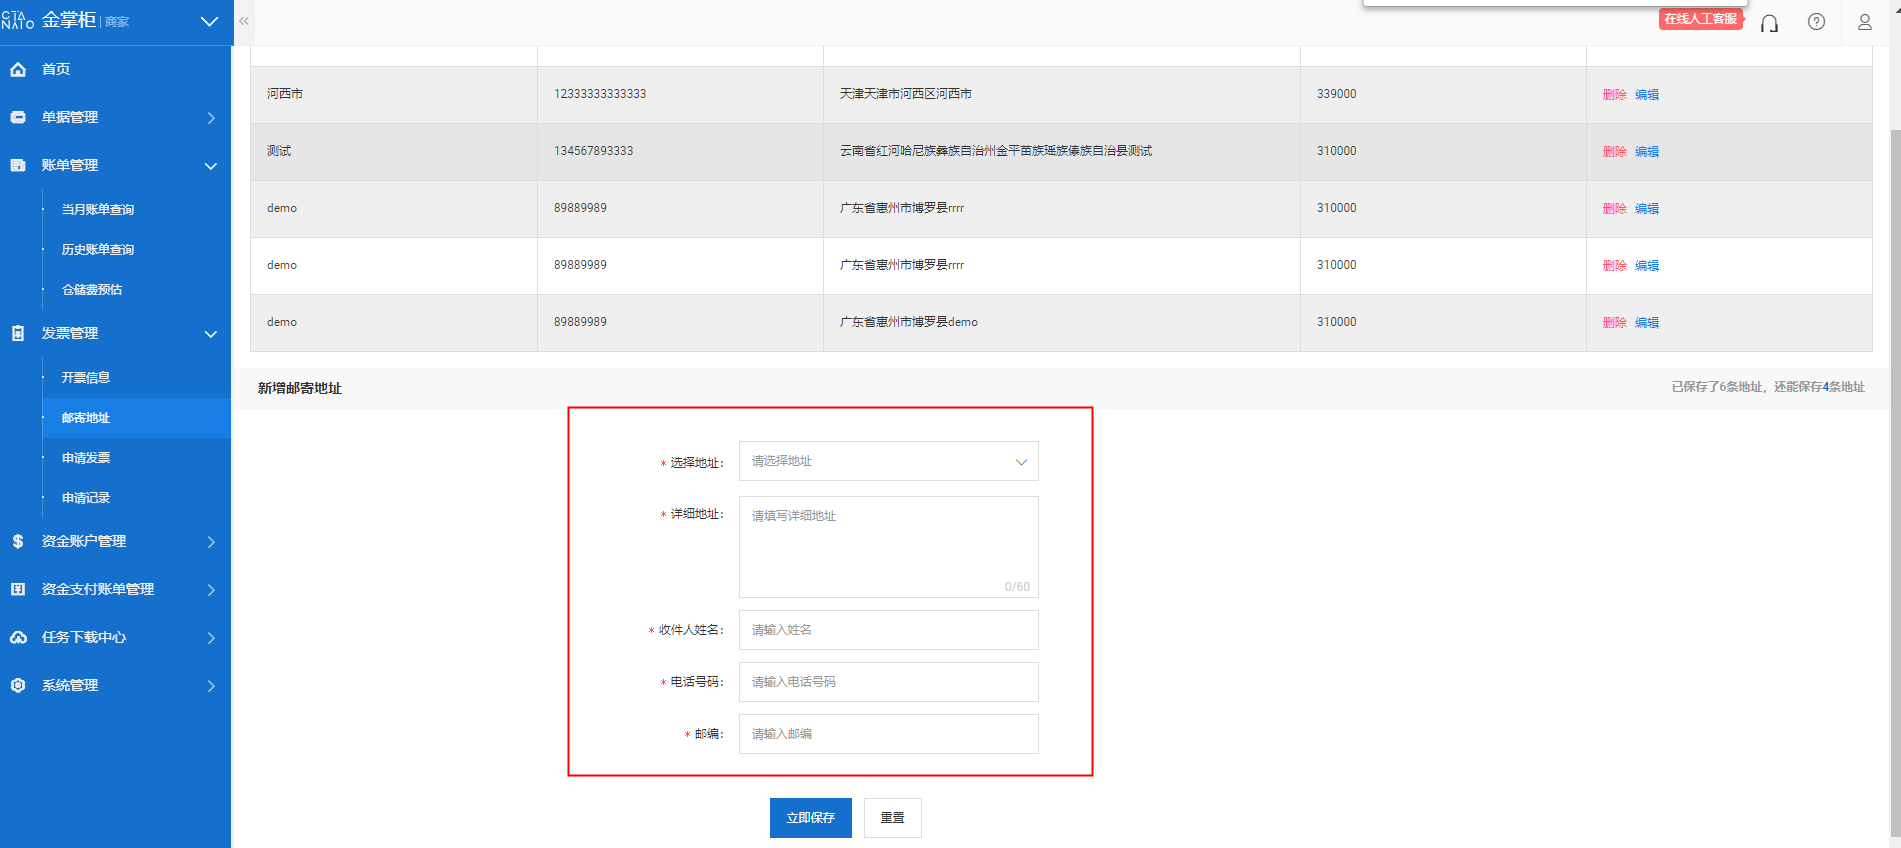1901x848 pixels.
Task: Click the 账单管理 sidebar icon
Action: [x=18, y=165]
